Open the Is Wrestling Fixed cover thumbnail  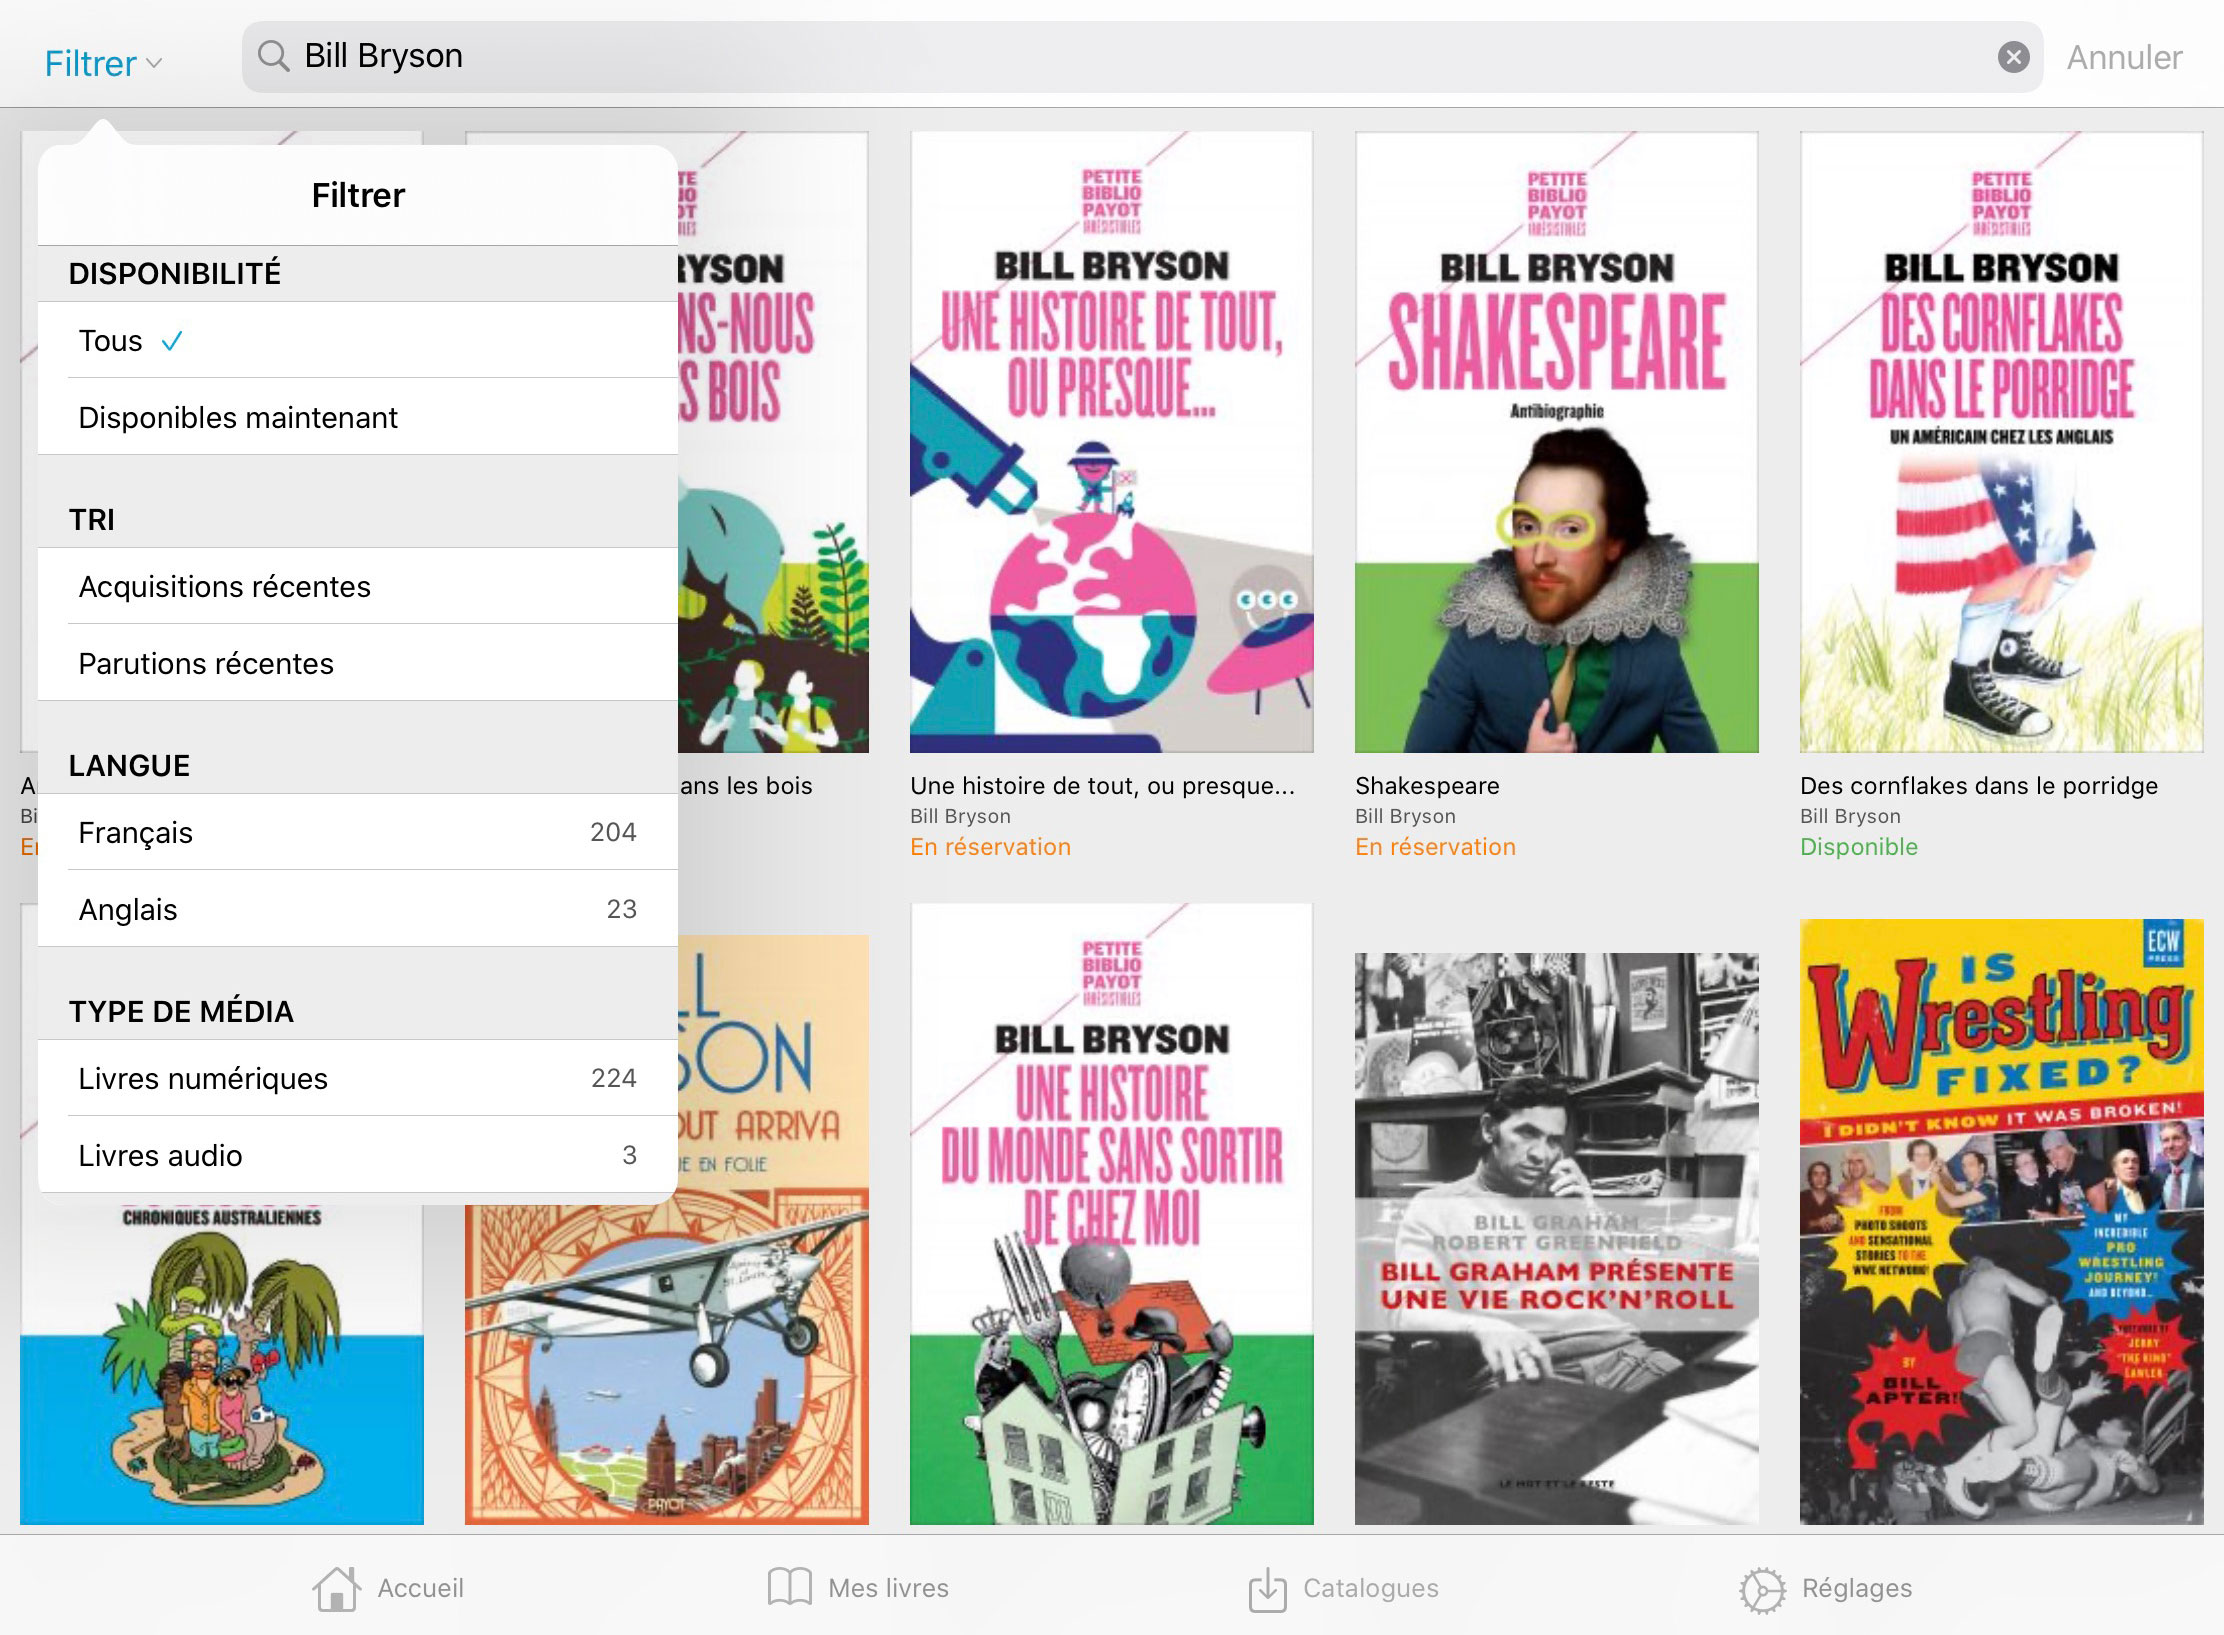[x=2000, y=1222]
